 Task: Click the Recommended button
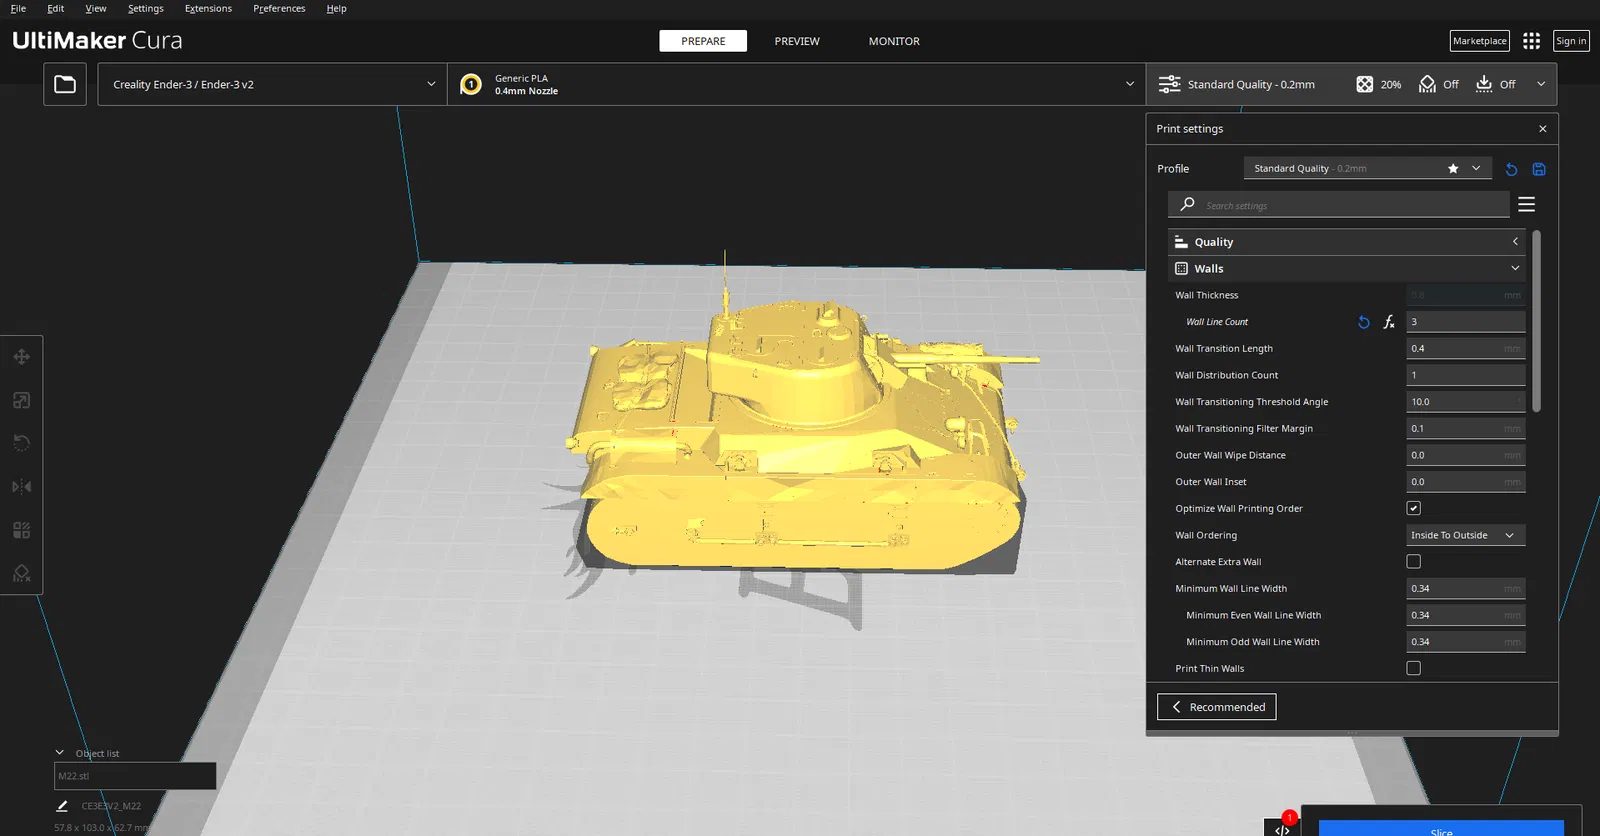(x=1216, y=707)
